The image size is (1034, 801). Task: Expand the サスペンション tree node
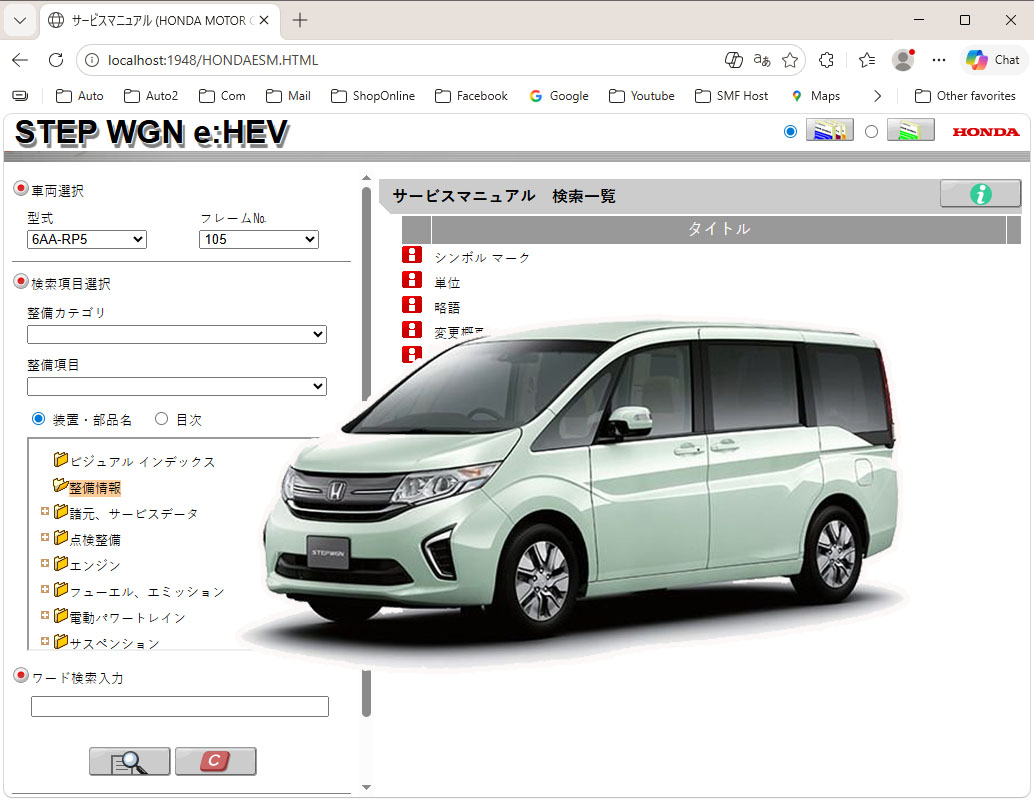(45, 641)
